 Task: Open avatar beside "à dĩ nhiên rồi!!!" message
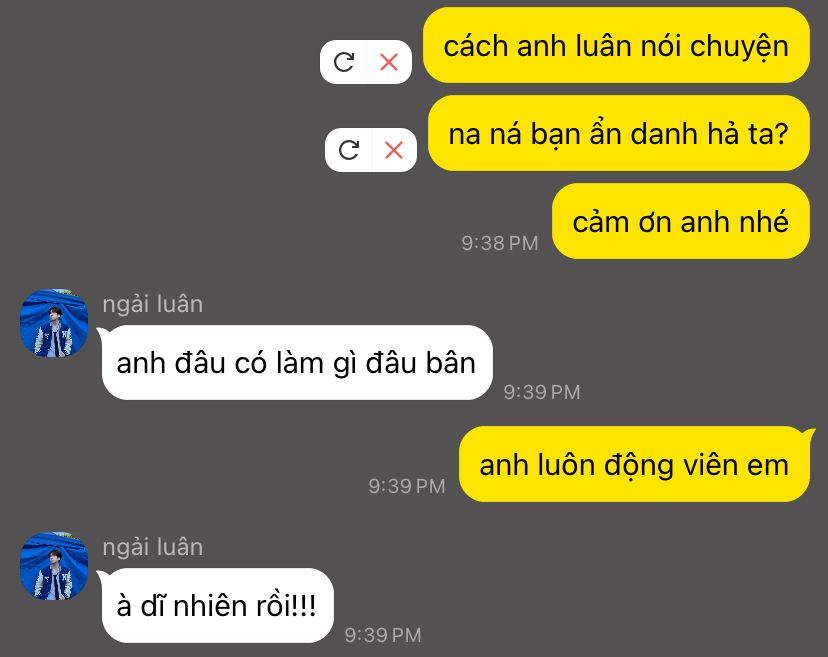pyautogui.click(x=54, y=566)
